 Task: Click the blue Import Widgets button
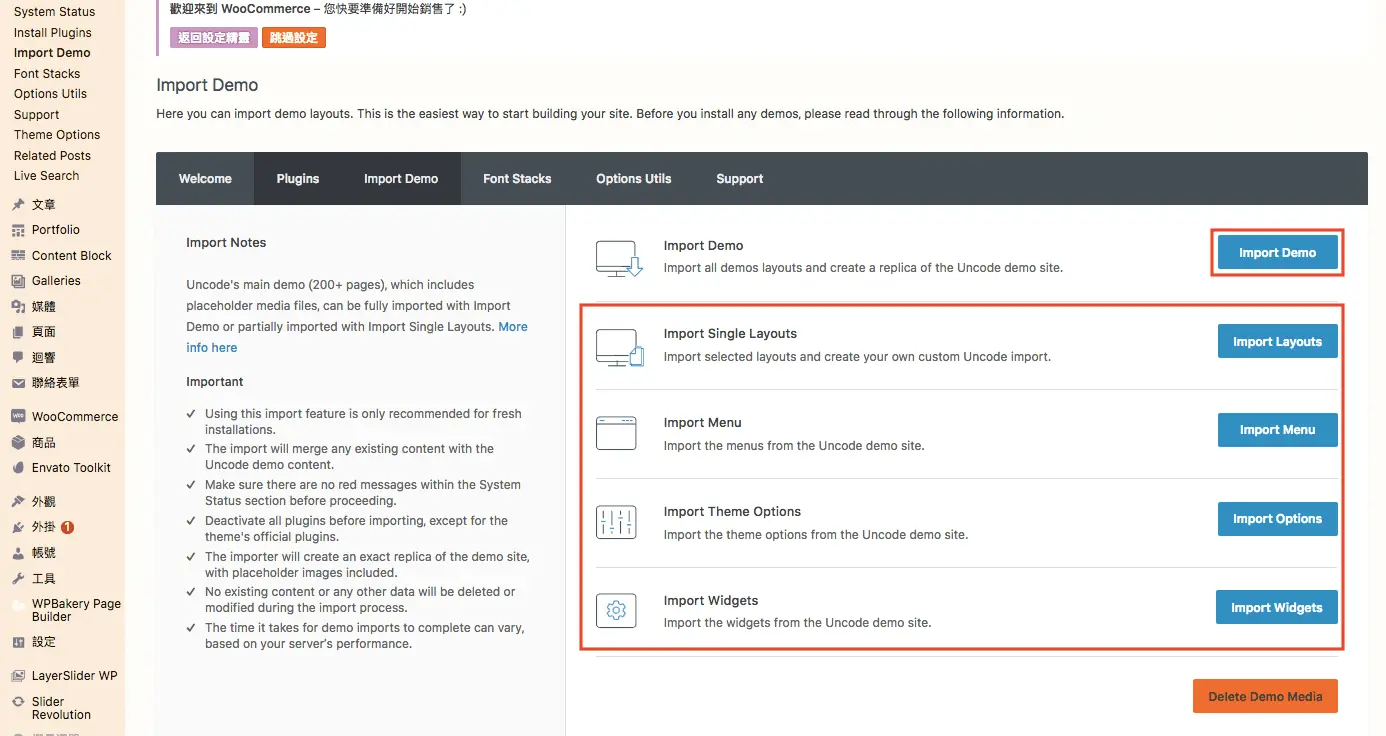point(1276,608)
